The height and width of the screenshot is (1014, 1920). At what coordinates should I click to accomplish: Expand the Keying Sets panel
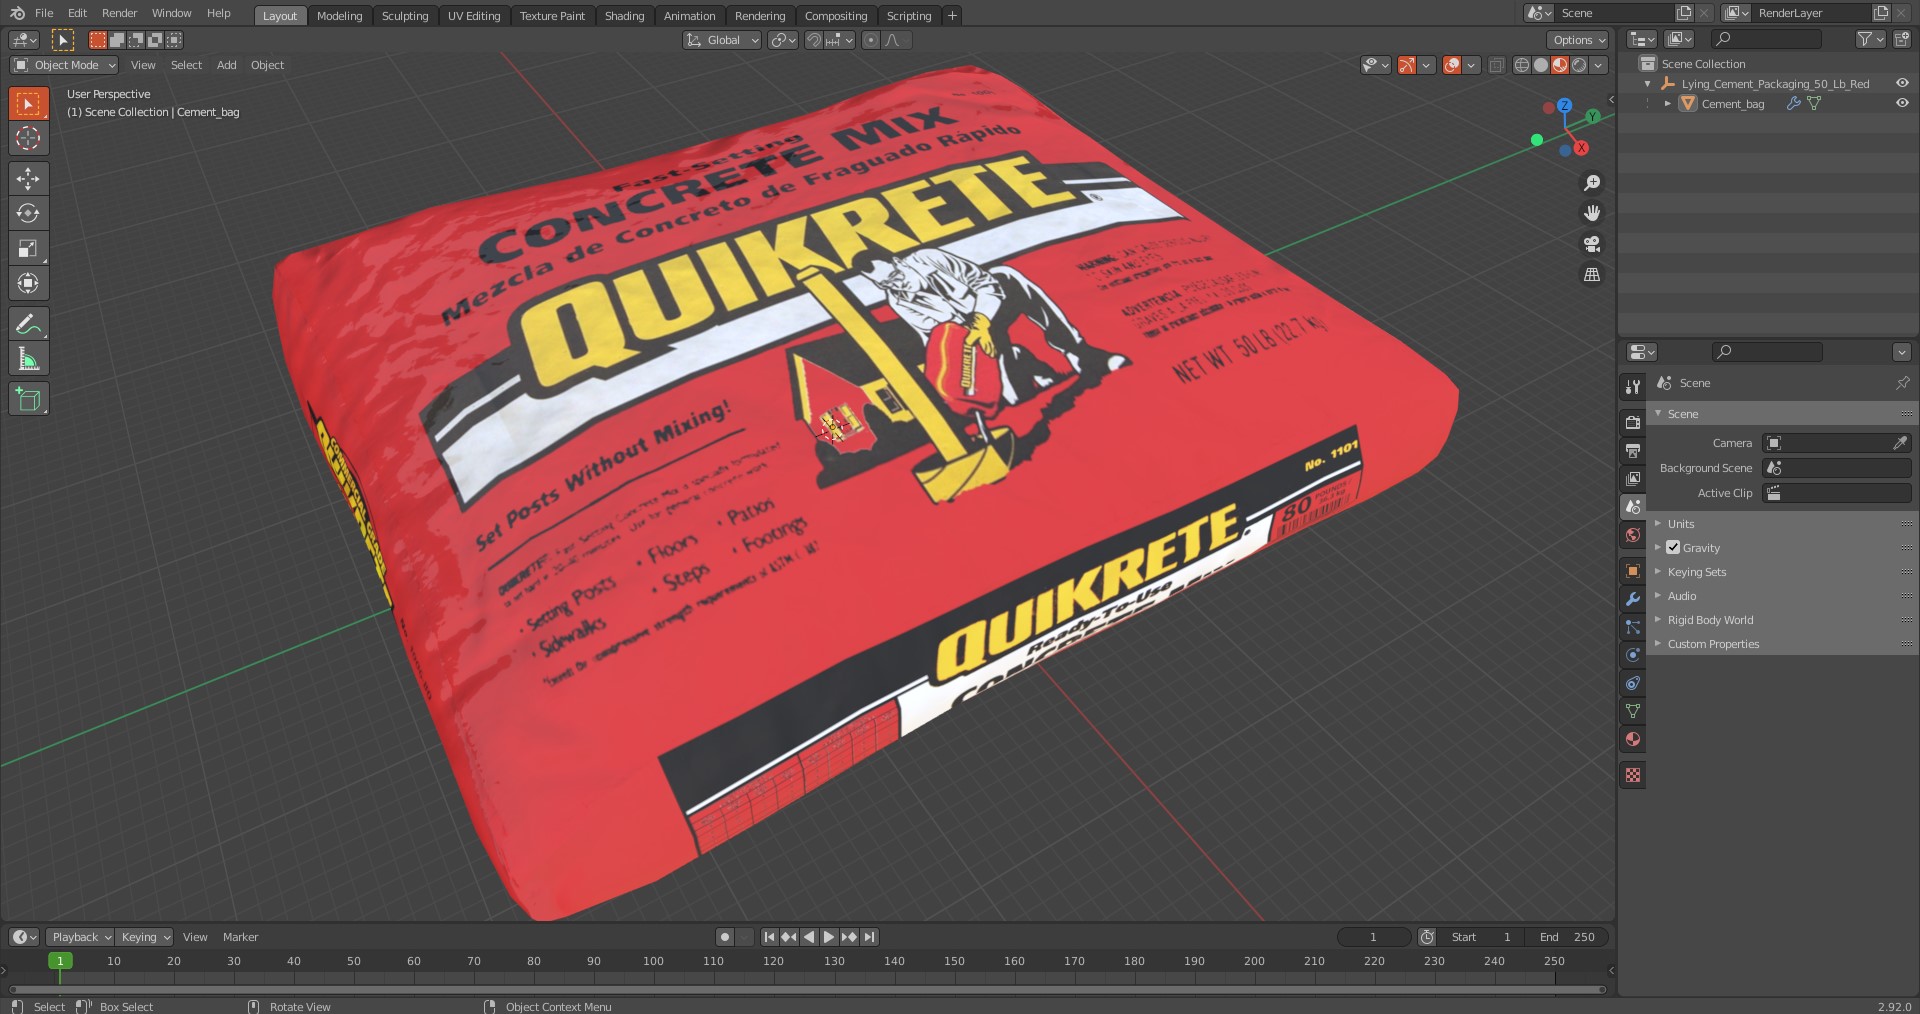[x=1696, y=572]
